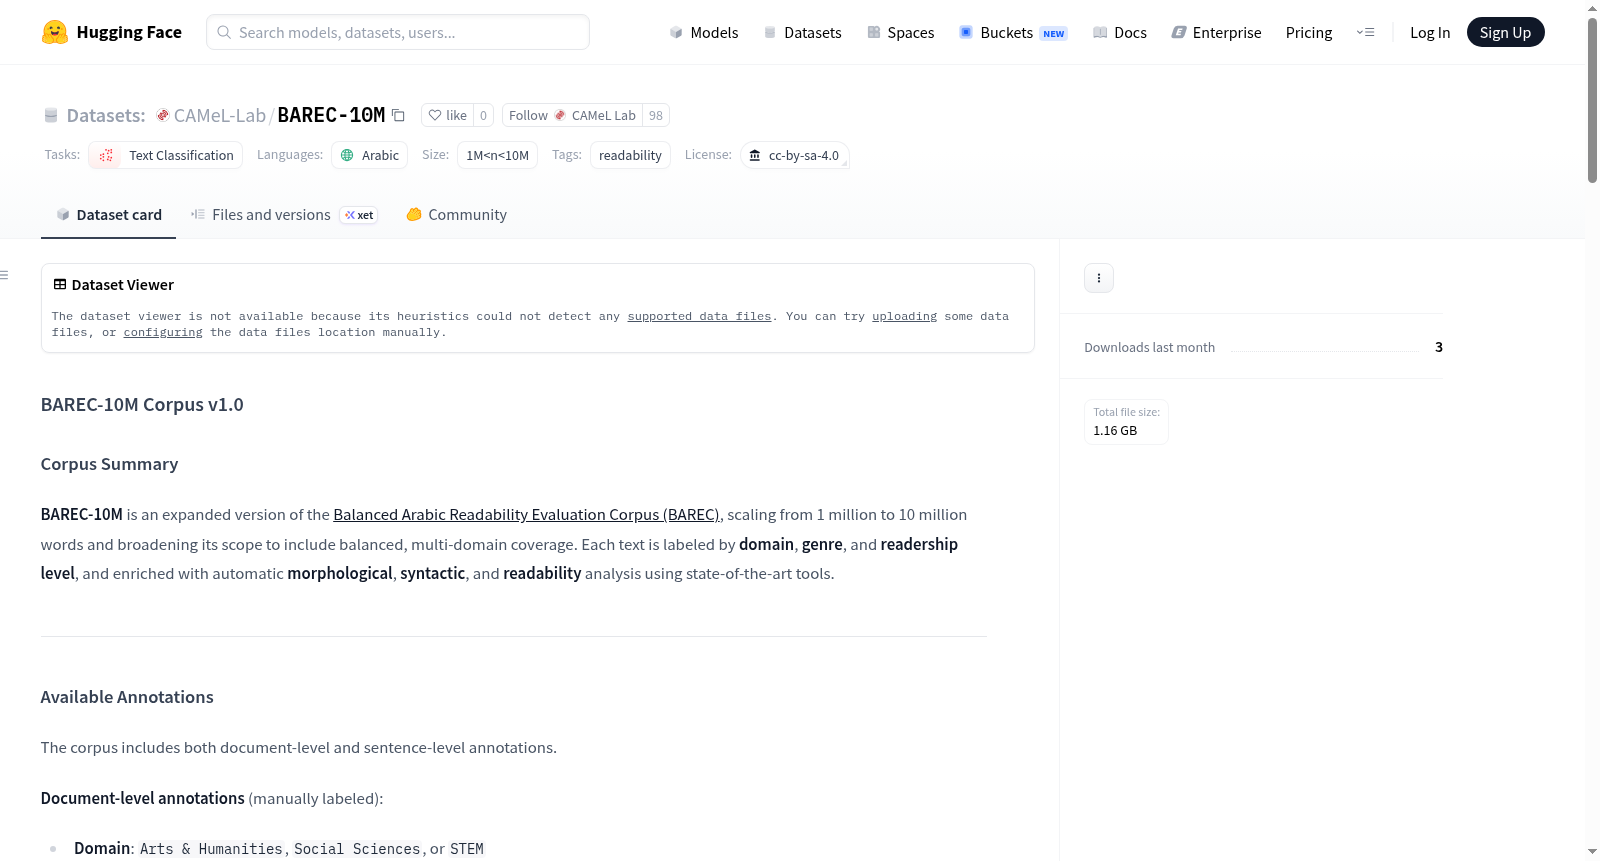Image resolution: width=1600 pixels, height=861 pixels.
Task: Click the Text Classification task tag
Action: click(x=166, y=155)
